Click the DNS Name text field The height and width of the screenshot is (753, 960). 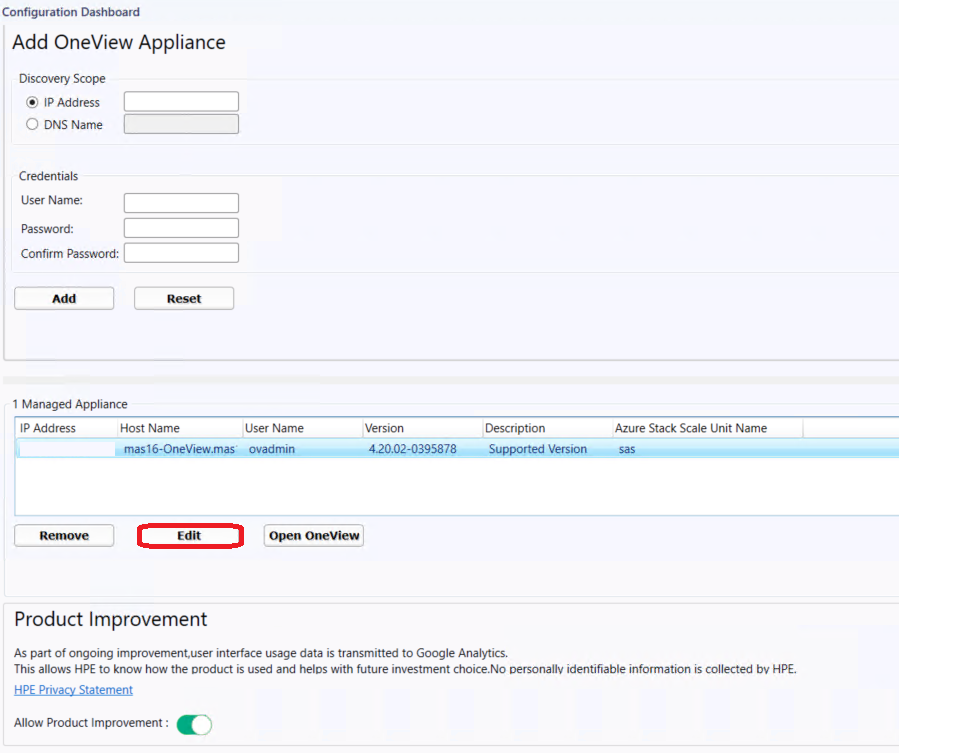tap(181, 123)
